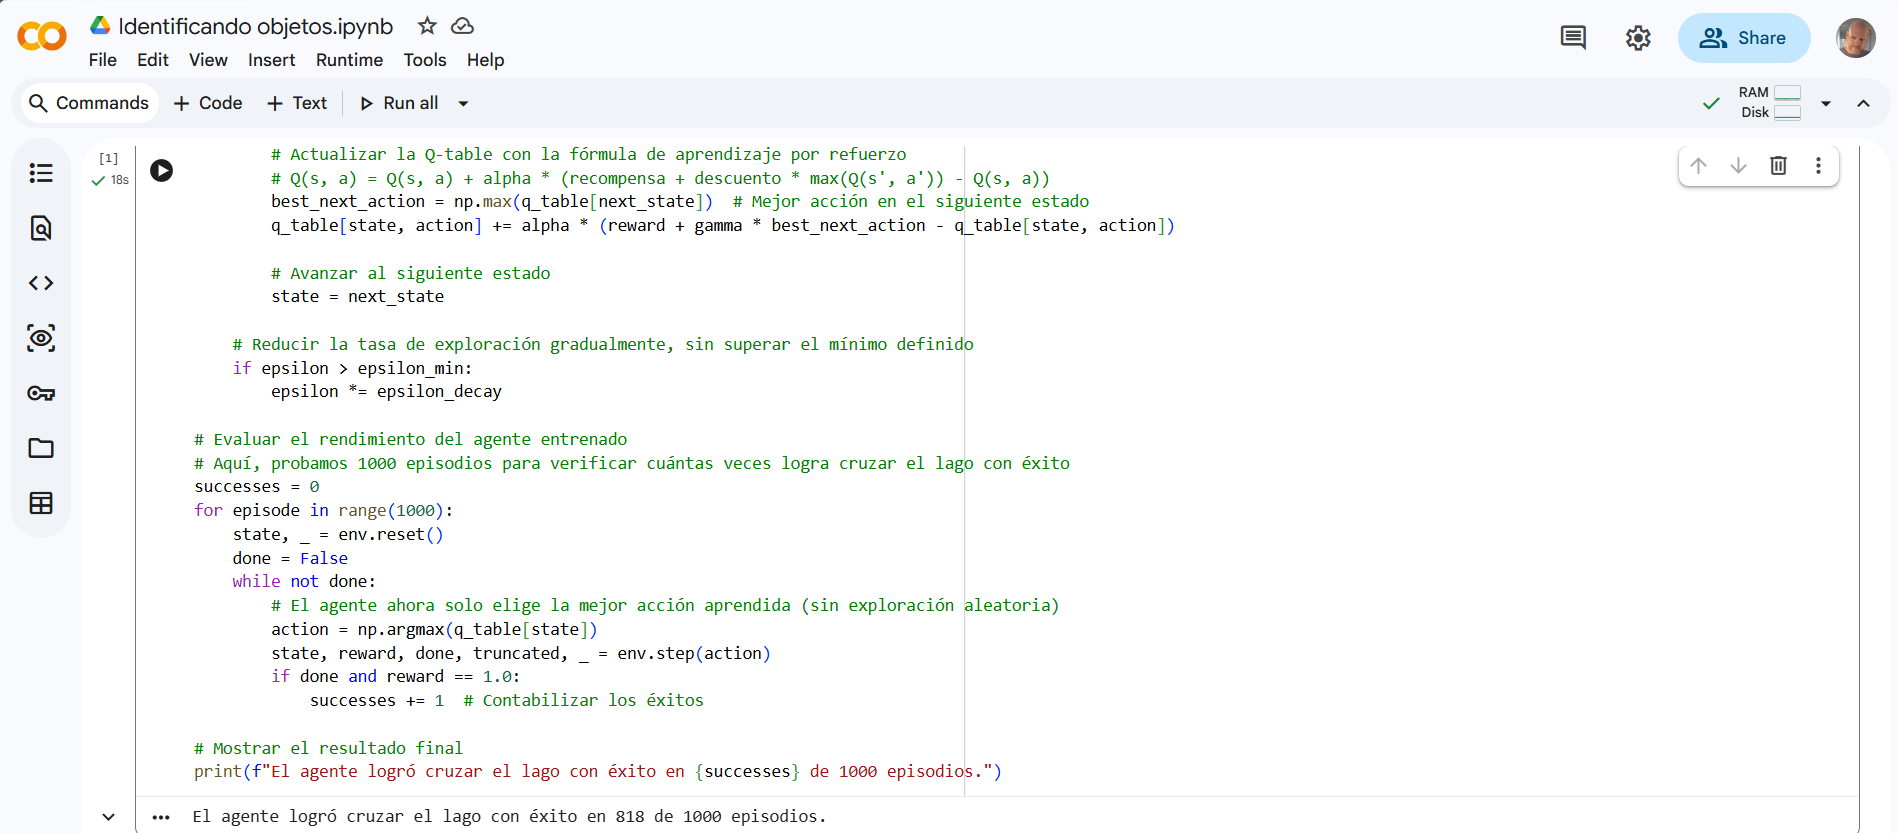Collapse the cell output chevron

click(x=108, y=817)
